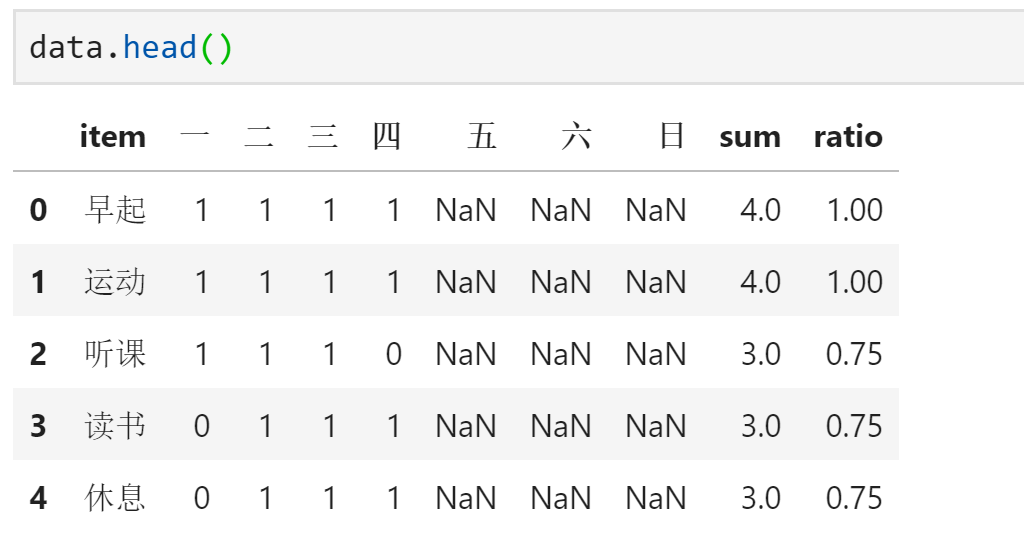Click the 五 column header
The image size is (1024, 550).
482,137
